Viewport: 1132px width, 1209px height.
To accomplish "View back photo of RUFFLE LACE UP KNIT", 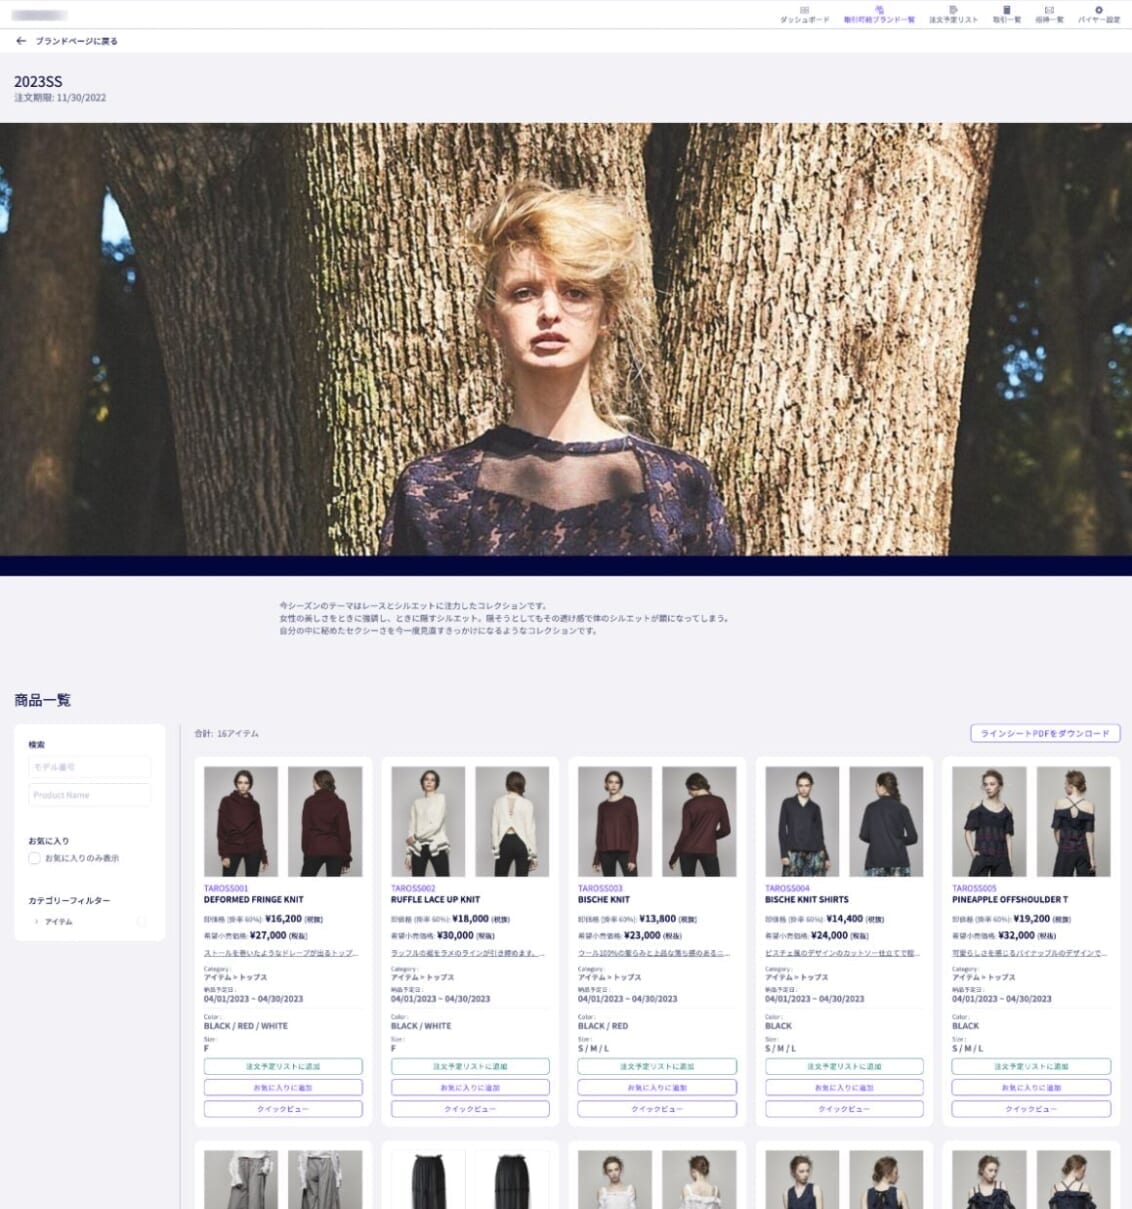I will click(x=512, y=822).
